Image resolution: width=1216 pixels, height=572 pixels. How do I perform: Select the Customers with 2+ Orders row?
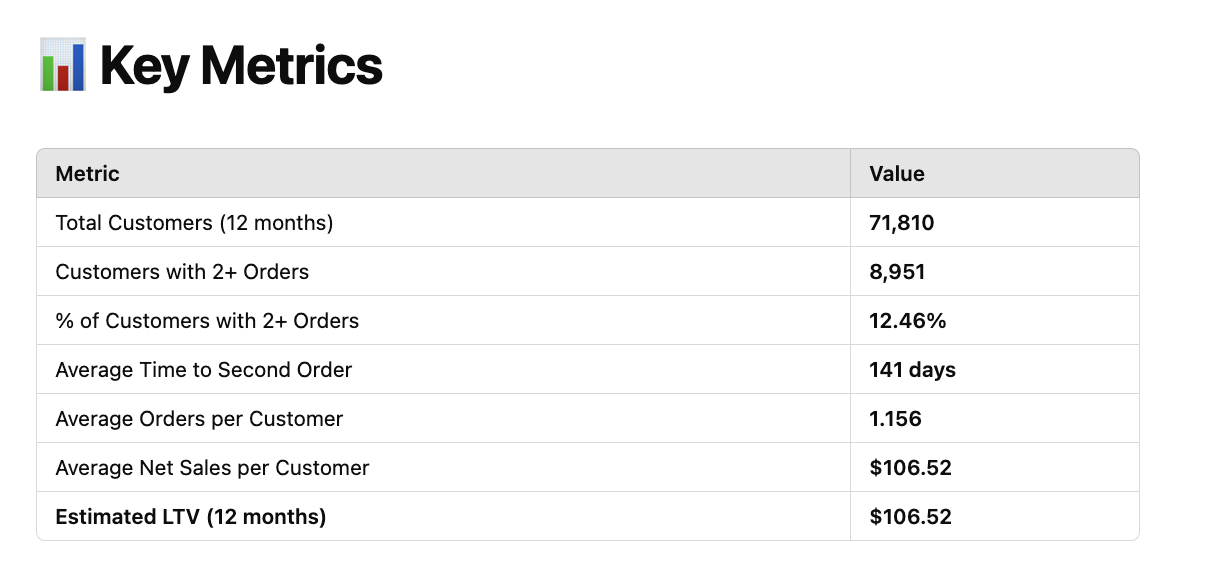(x=588, y=272)
